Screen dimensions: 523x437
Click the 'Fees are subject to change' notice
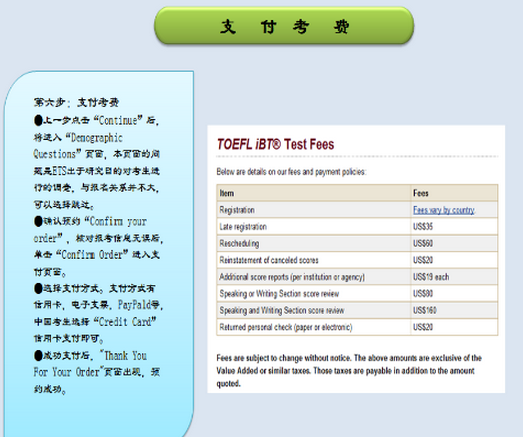click(x=349, y=371)
